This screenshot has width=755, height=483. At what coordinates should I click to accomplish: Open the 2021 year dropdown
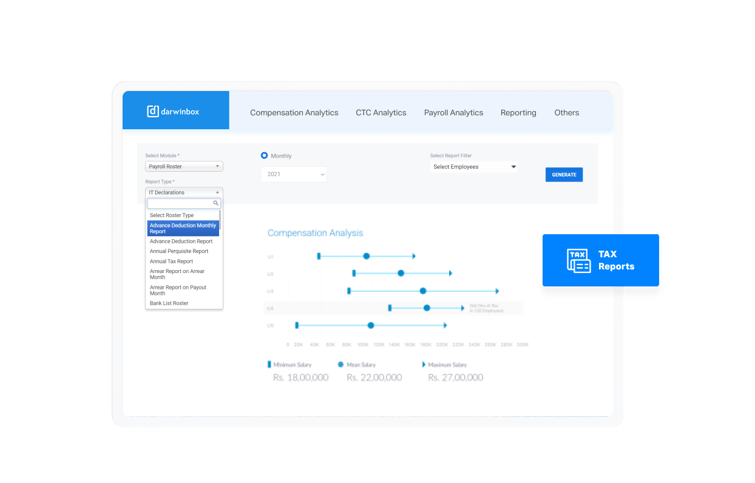tap(294, 174)
